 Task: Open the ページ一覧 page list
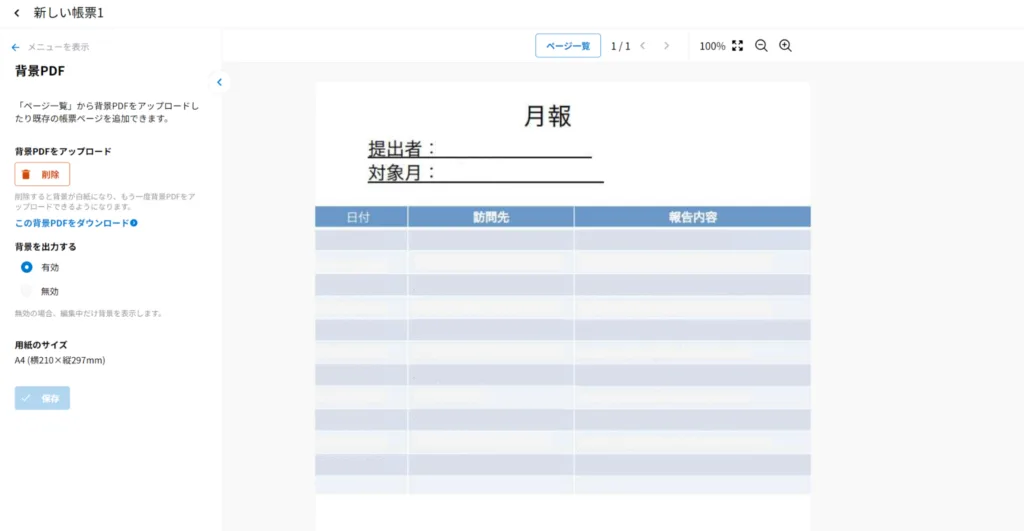point(568,46)
